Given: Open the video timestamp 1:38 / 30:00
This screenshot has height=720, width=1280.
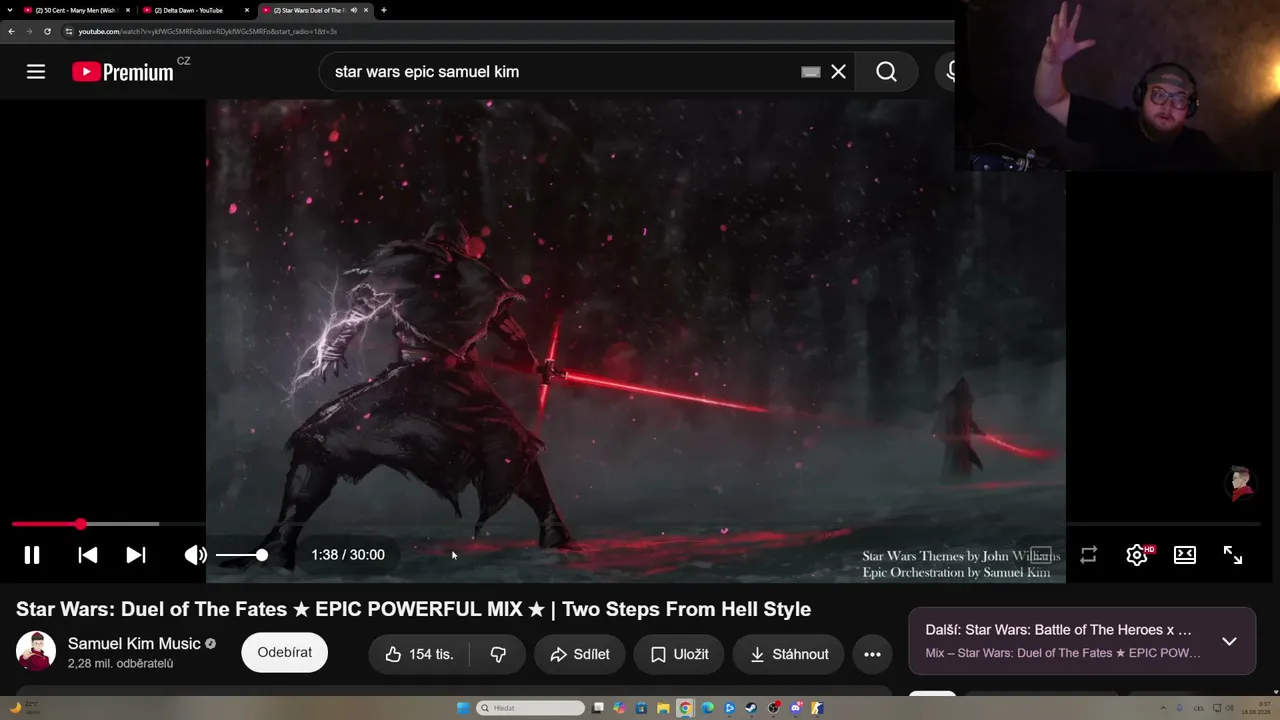Looking at the screenshot, I should coord(348,555).
